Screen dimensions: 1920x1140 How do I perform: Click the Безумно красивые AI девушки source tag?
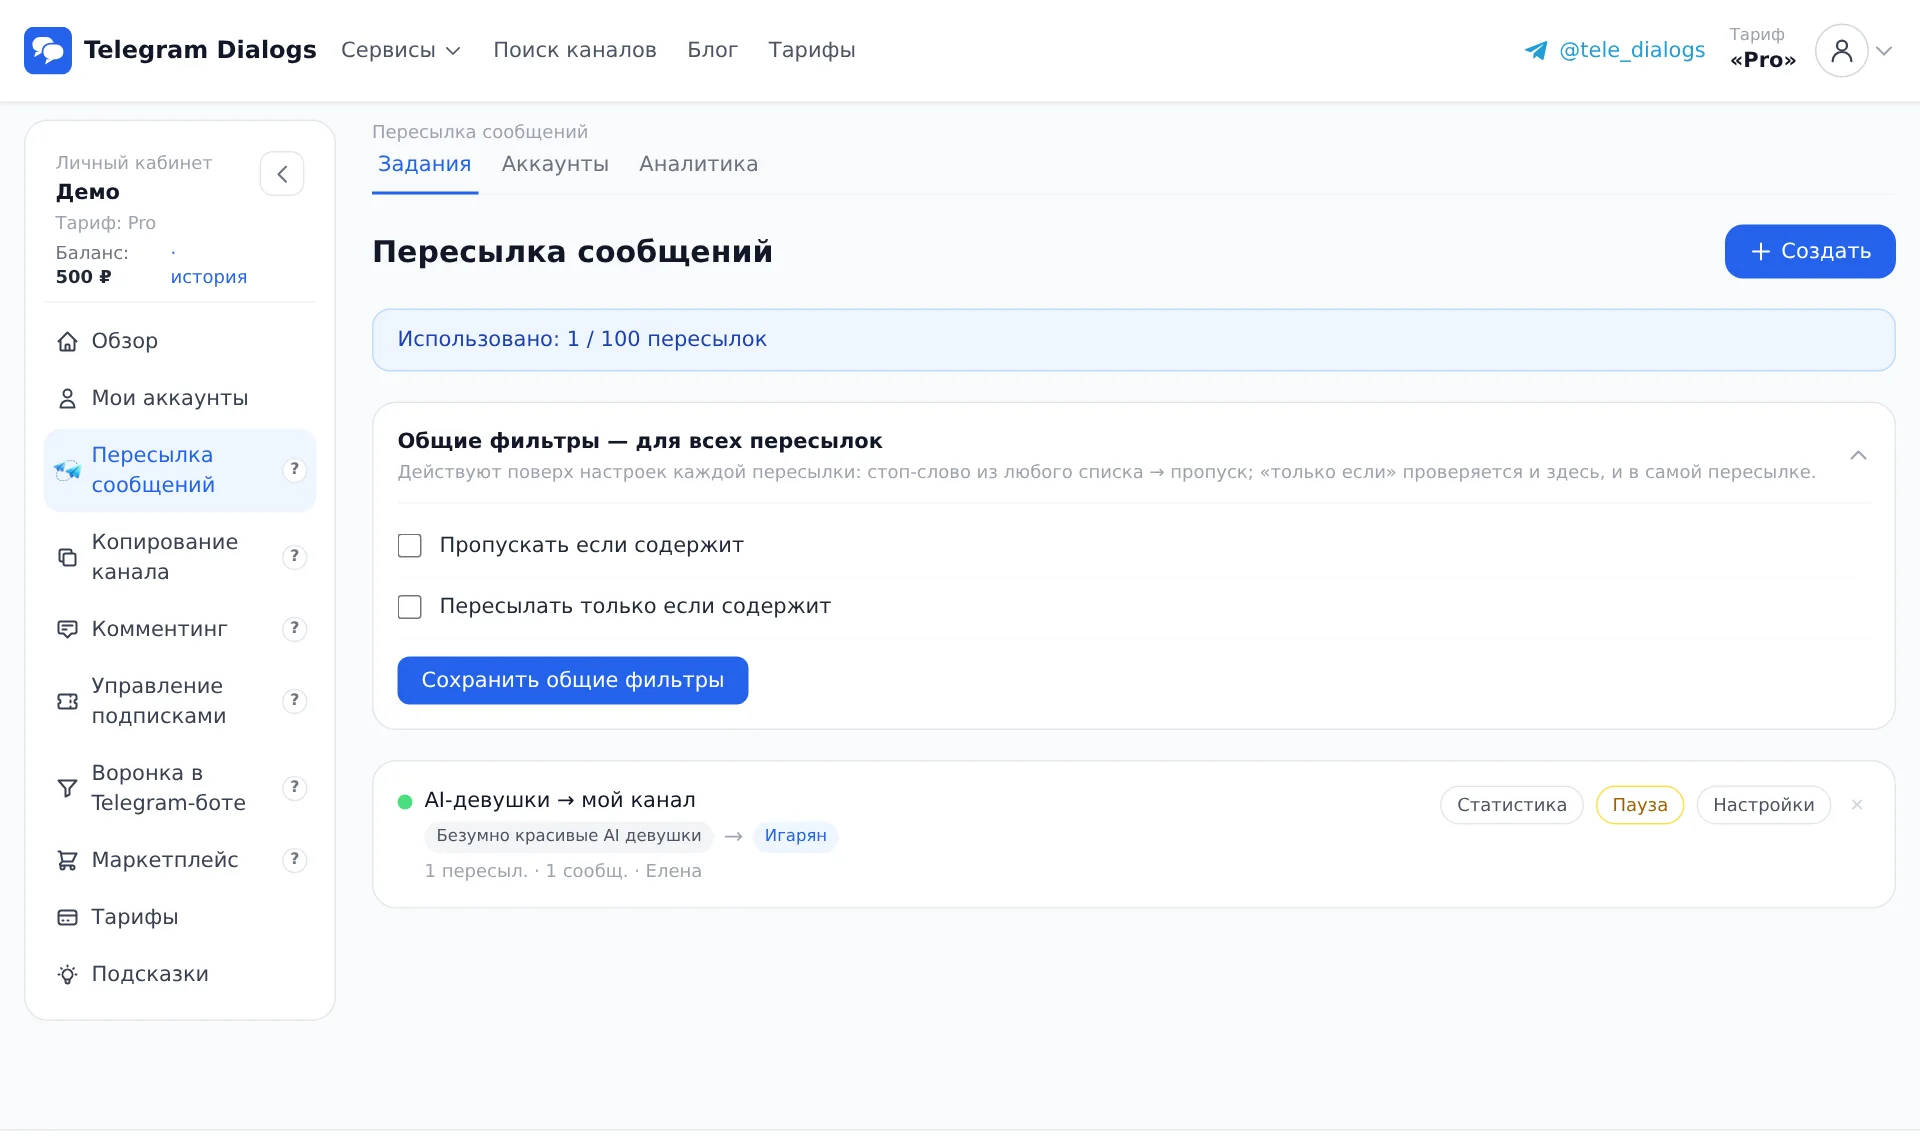[569, 836]
